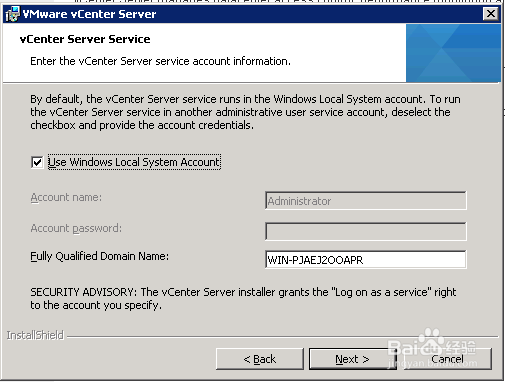Uncheck Use Windows Local System Account checkbox
The image size is (505, 382).
[x=37, y=162]
